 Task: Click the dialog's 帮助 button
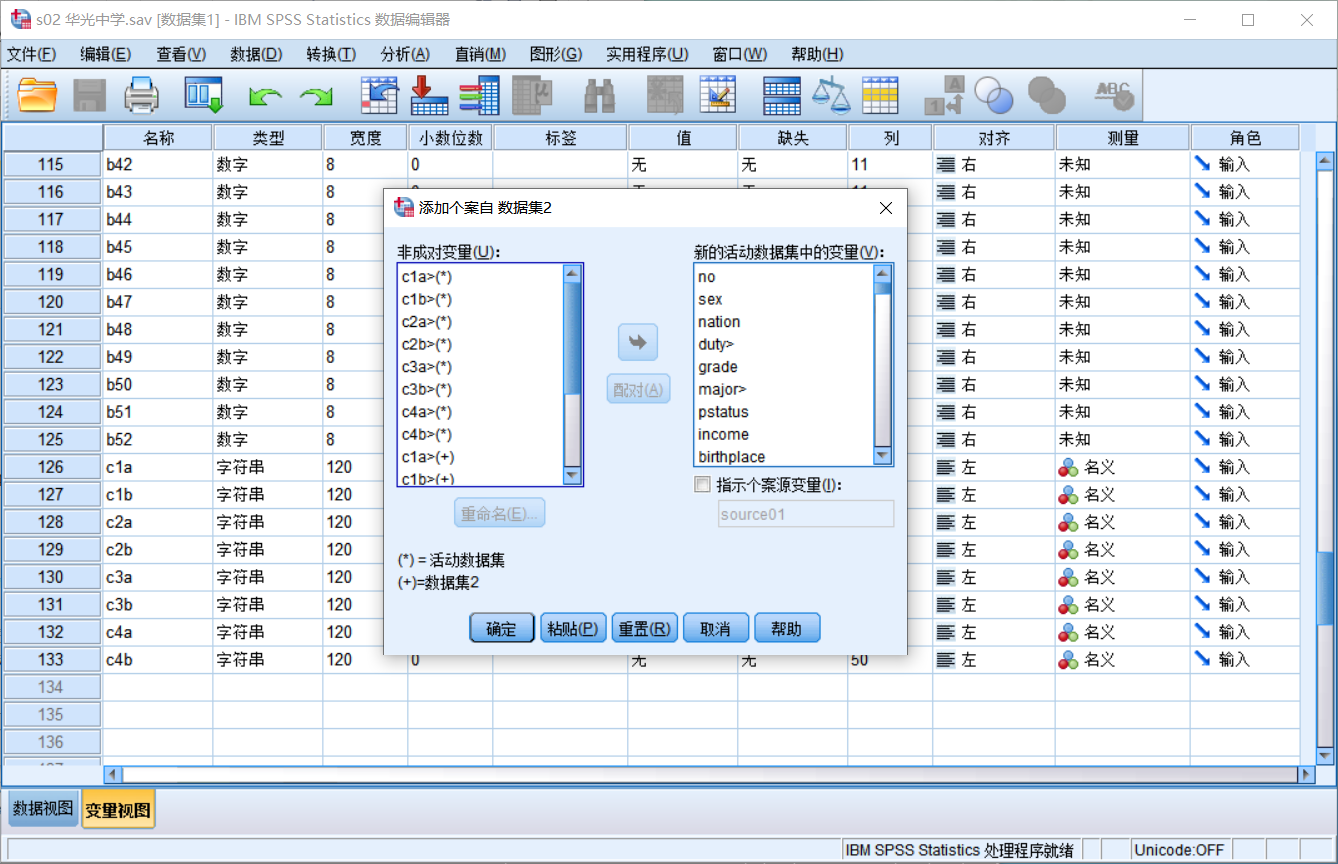click(x=787, y=628)
